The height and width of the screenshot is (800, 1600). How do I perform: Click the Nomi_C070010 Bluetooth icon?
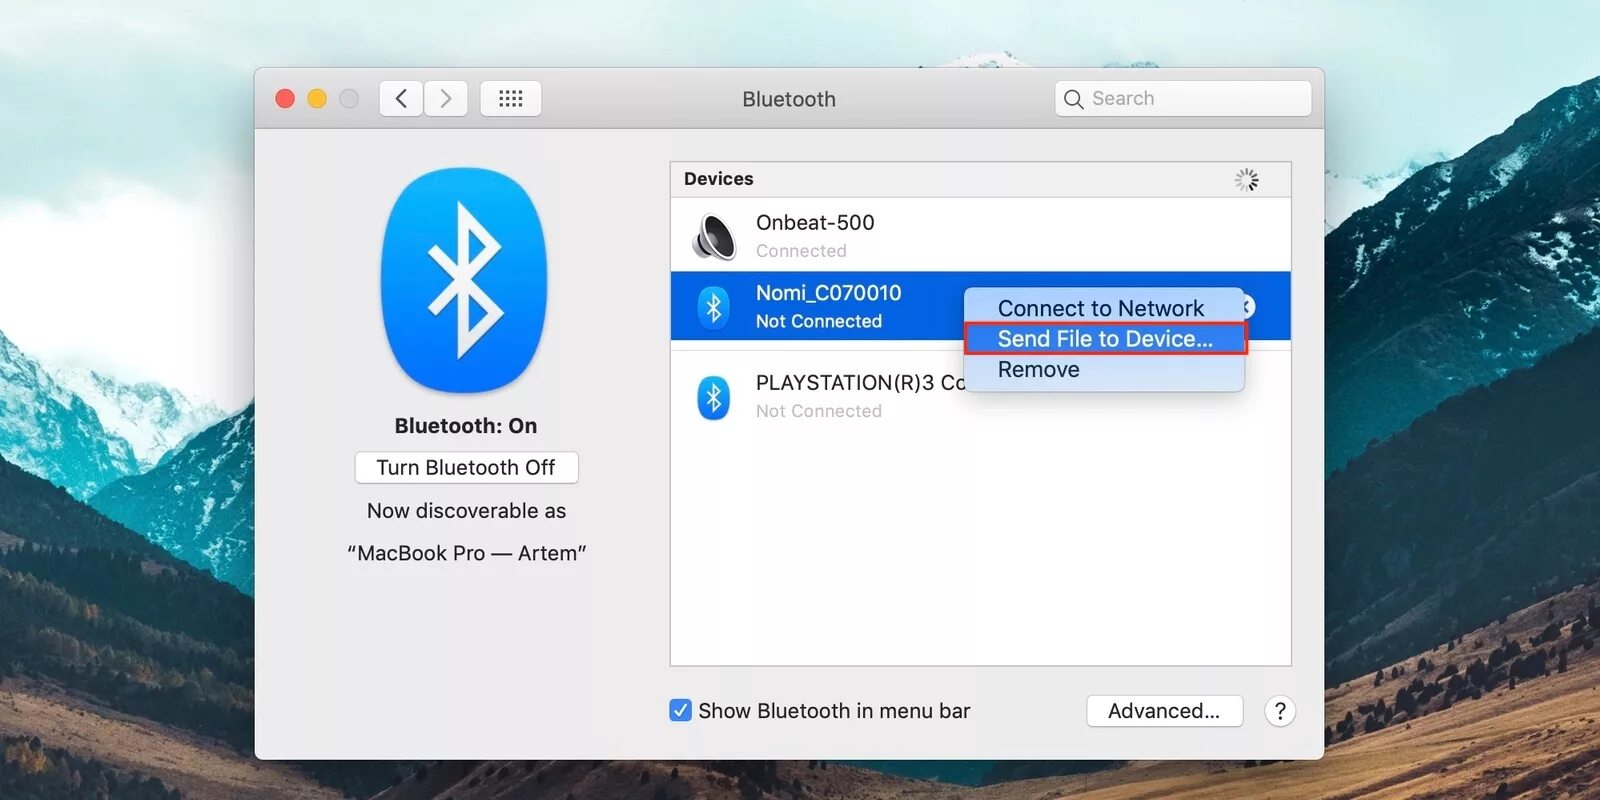(x=714, y=307)
